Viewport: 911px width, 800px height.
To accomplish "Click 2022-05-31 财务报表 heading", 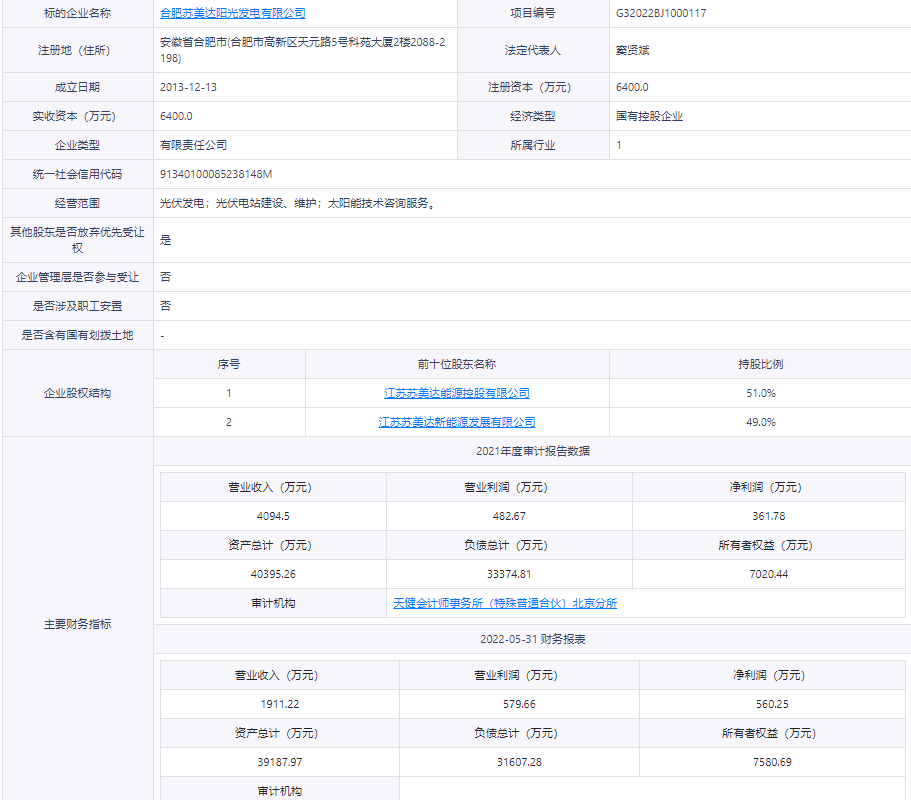I will coord(533,640).
